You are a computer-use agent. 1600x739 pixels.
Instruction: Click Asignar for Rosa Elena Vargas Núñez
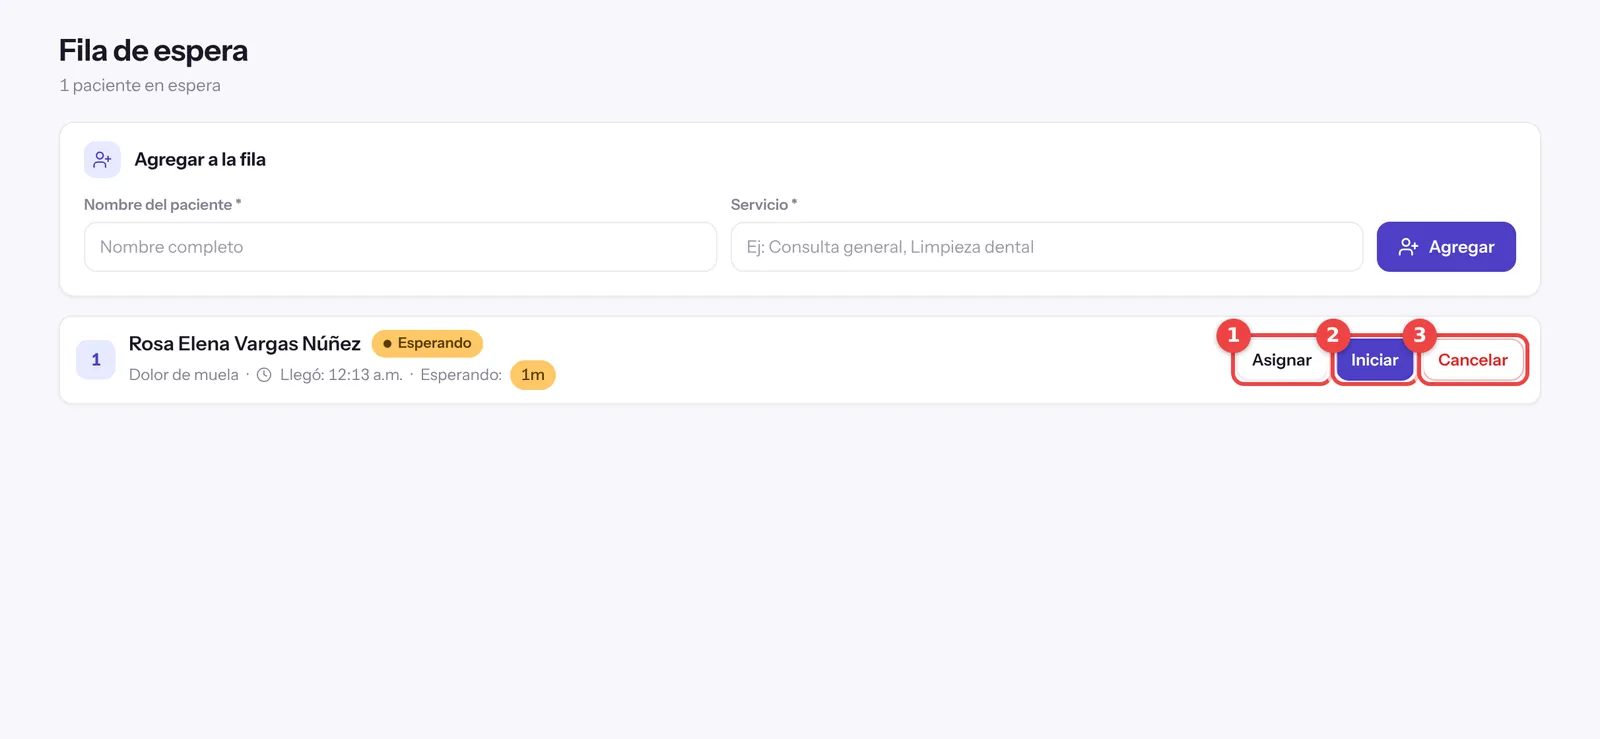click(x=1281, y=360)
